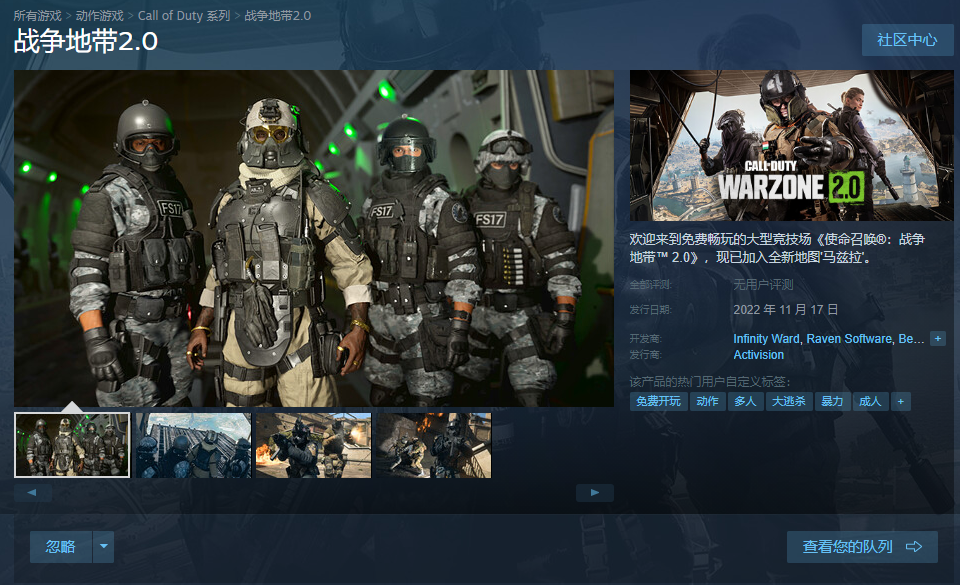Select the first screenshot thumbnail of four soldiers
Screen dimensions: 960x585
click(x=72, y=445)
